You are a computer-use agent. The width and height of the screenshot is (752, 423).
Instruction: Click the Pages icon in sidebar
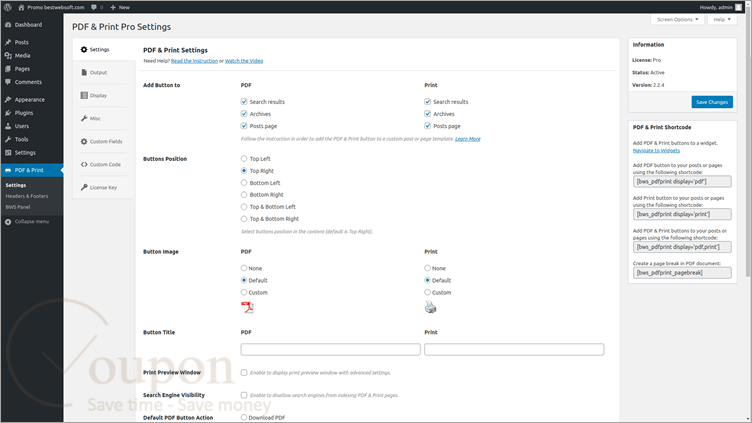coord(8,69)
